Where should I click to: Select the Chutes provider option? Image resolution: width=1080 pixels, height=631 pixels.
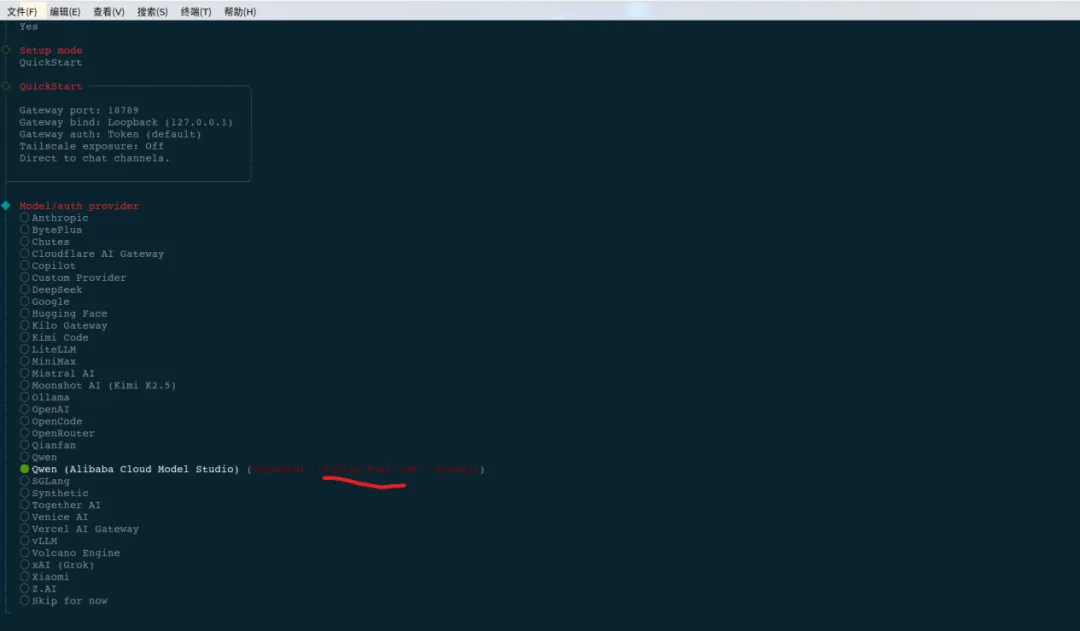(x=45, y=242)
